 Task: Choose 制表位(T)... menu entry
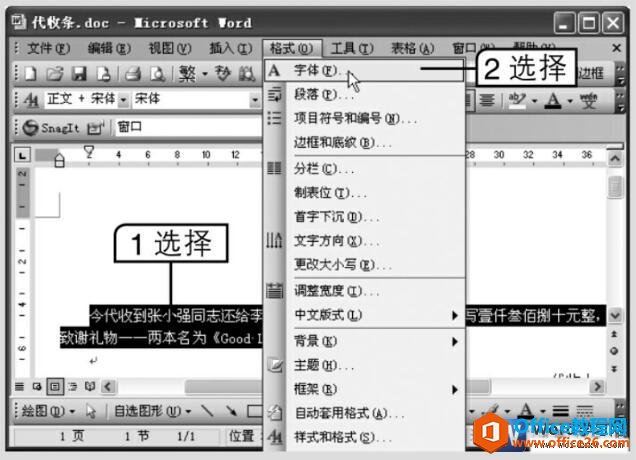coord(364,193)
